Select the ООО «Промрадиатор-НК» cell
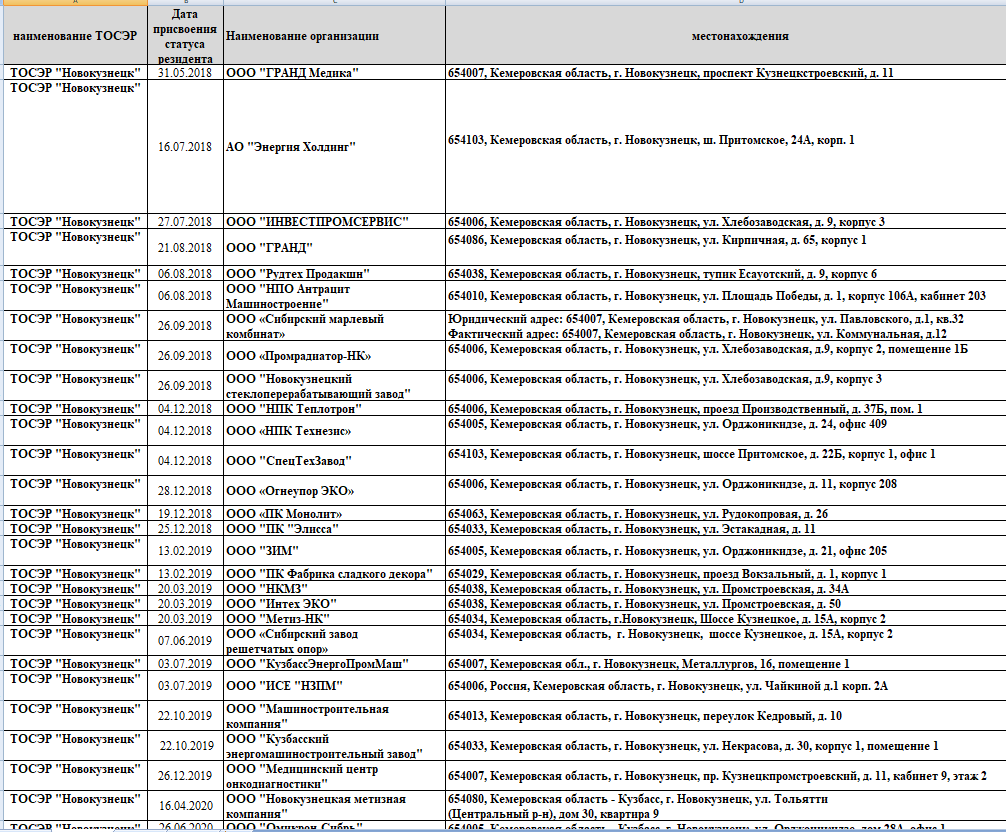The width and height of the screenshot is (1006, 832). point(334,356)
